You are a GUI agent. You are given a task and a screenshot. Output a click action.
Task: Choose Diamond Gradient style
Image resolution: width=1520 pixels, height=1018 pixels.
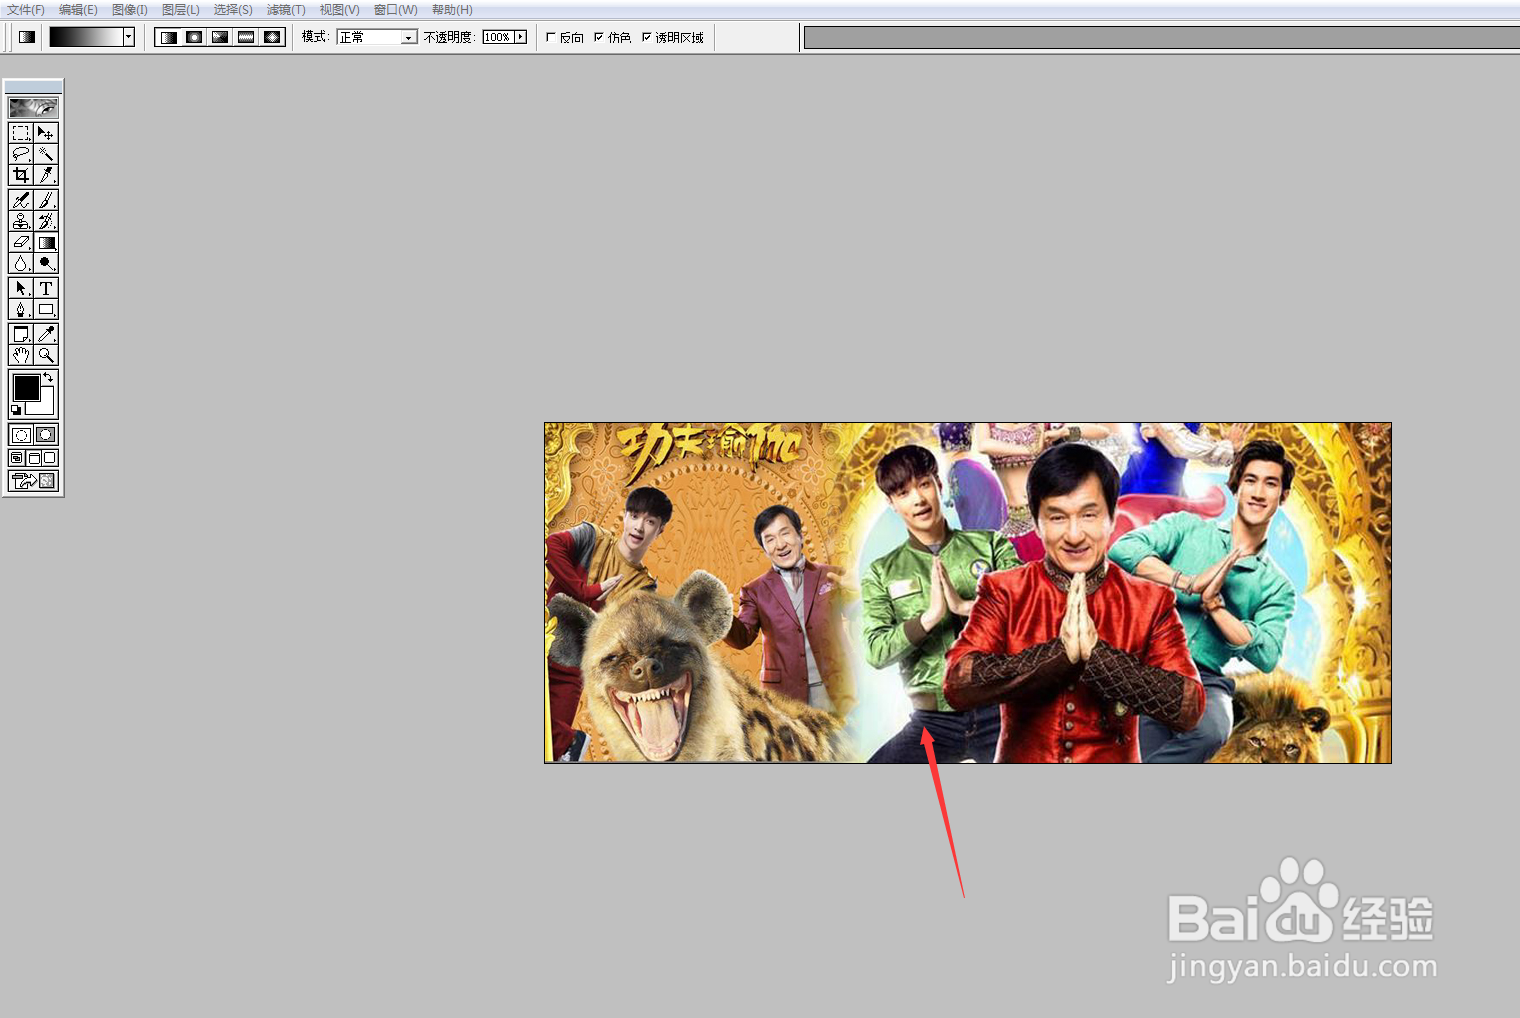point(272,37)
